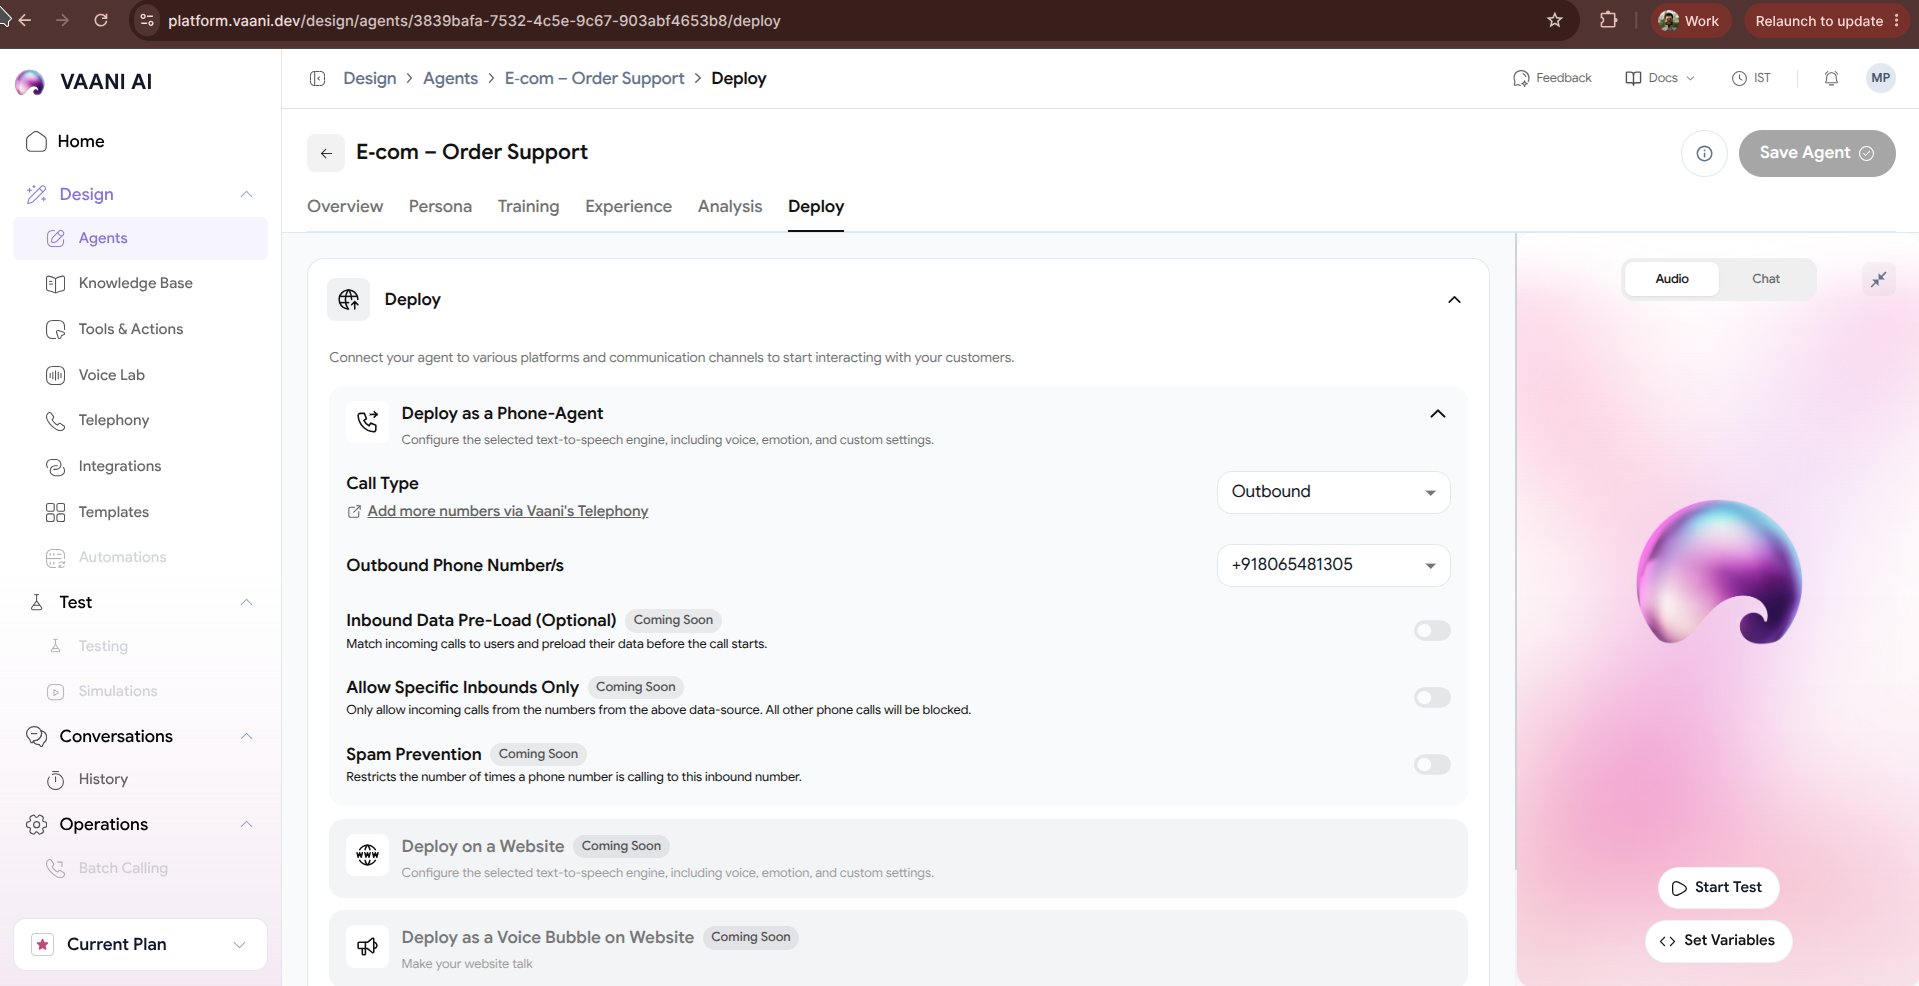The width and height of the screenshot is (1919, 986).
Task: Switch preview to Audio mode
Action: coord(1671,279)
